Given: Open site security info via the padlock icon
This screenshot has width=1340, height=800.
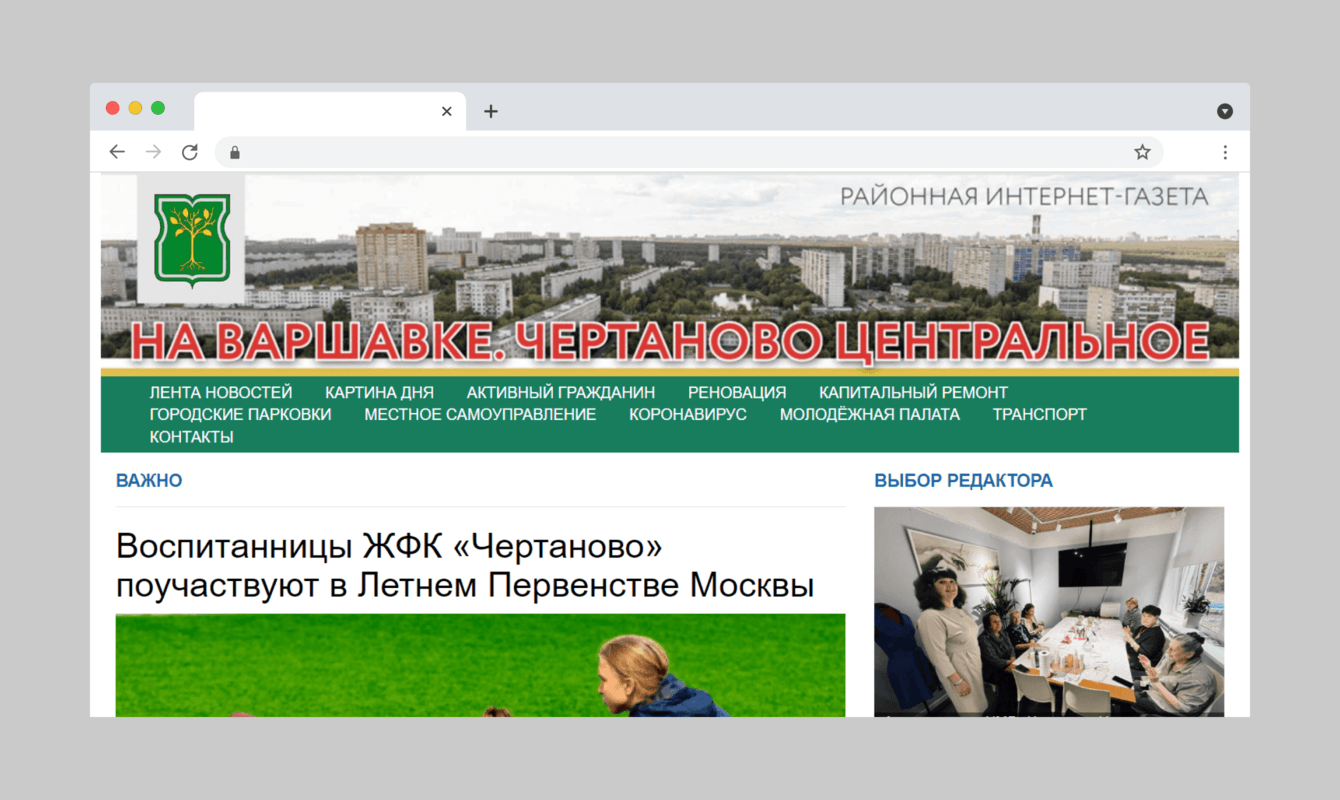Looking at the screenshot, I should point(234,152).
